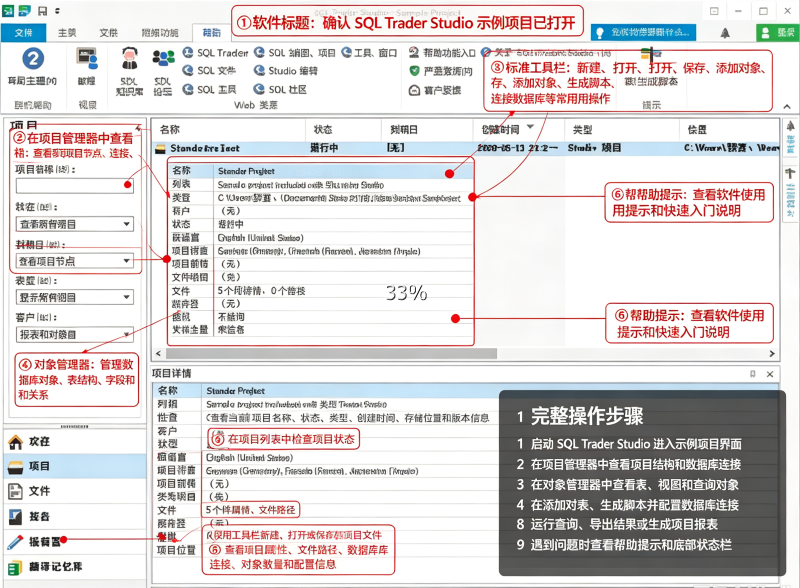Switch to the 附加功能 ribbon tab
Image resolution: width=800 pixels, height=588 pixels.
coord(160,33)
